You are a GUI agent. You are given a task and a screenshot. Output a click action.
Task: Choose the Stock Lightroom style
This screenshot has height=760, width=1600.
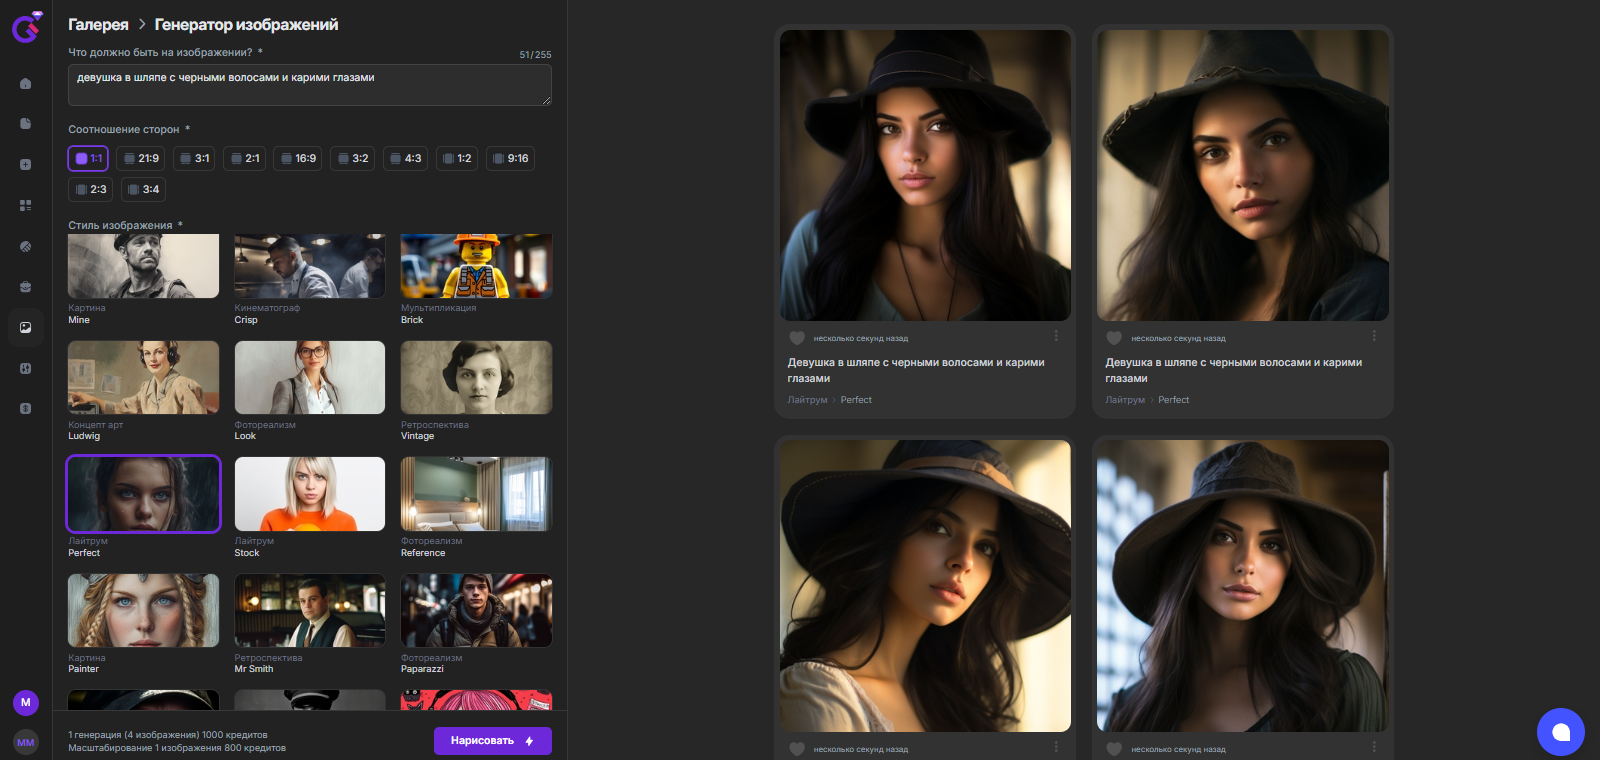(310, 494)
